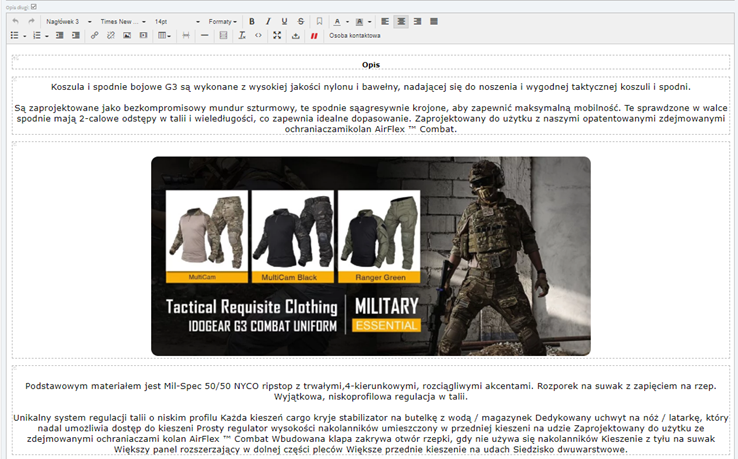Clear the text formatting

242,35
